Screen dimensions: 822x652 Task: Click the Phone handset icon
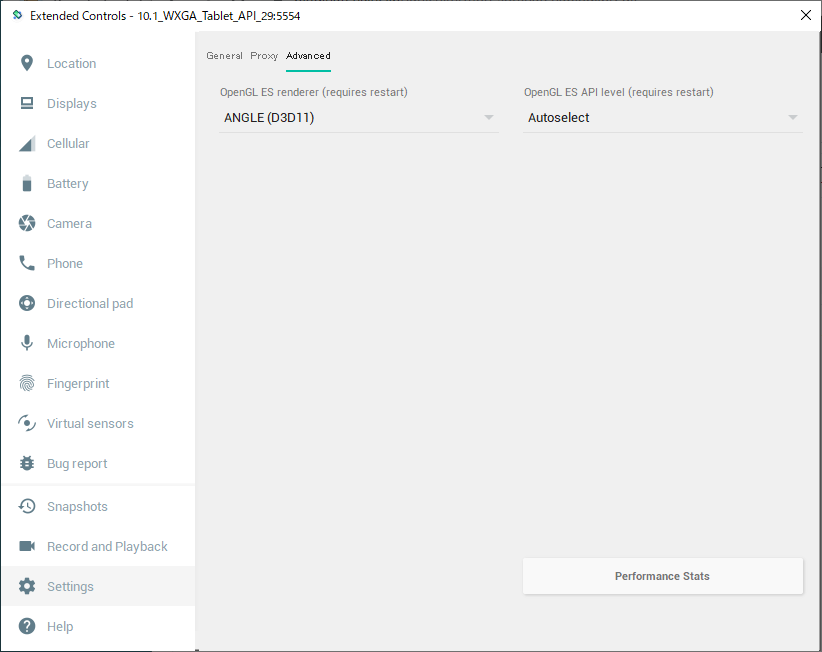pos(27,263)
